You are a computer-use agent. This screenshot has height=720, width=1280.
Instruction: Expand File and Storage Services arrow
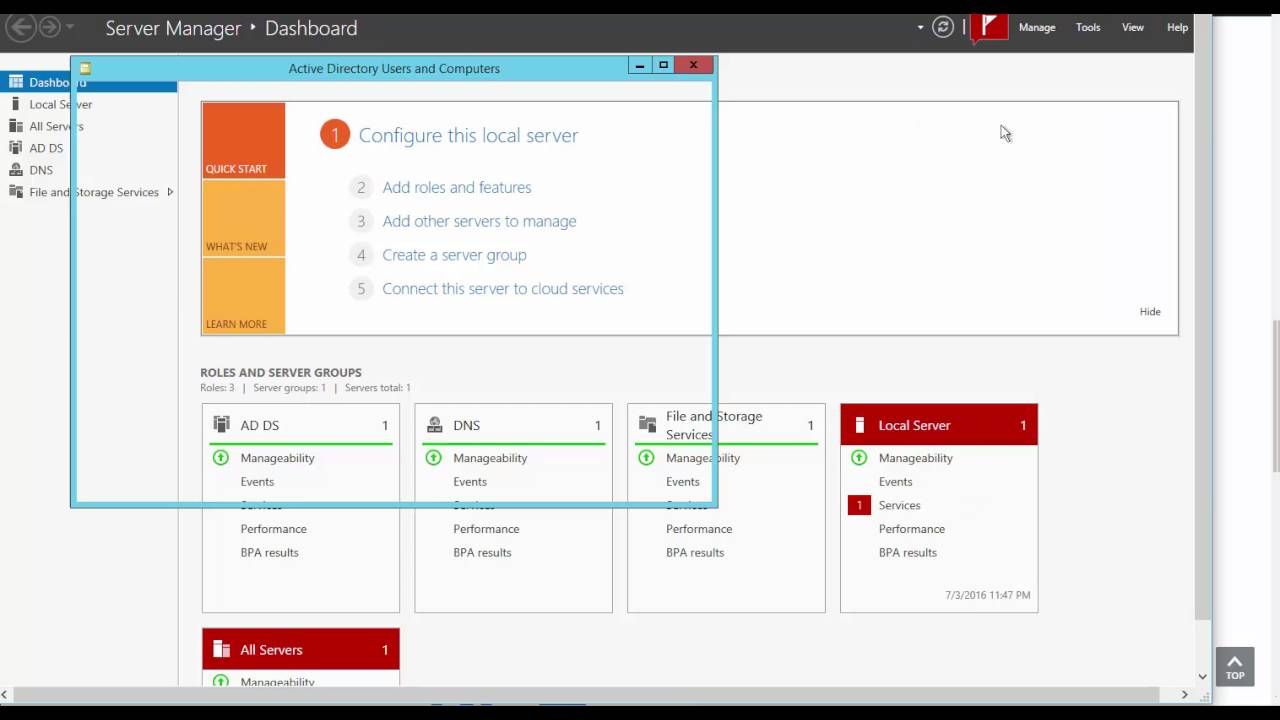tap(170, 192)
